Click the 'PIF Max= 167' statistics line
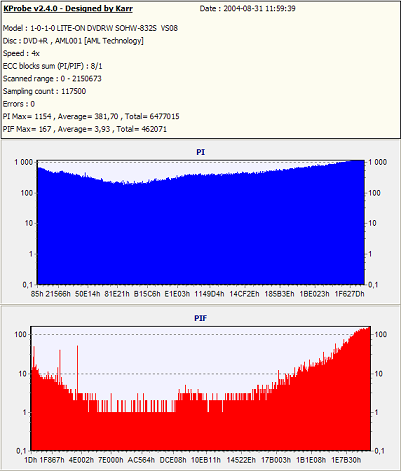The image size is (401, 471). (x=85, y=129)
